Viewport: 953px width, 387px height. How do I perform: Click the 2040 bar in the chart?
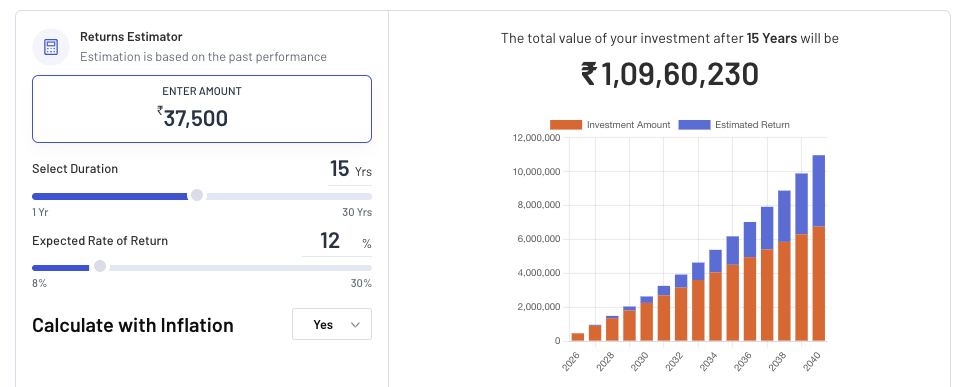point(819,248)
